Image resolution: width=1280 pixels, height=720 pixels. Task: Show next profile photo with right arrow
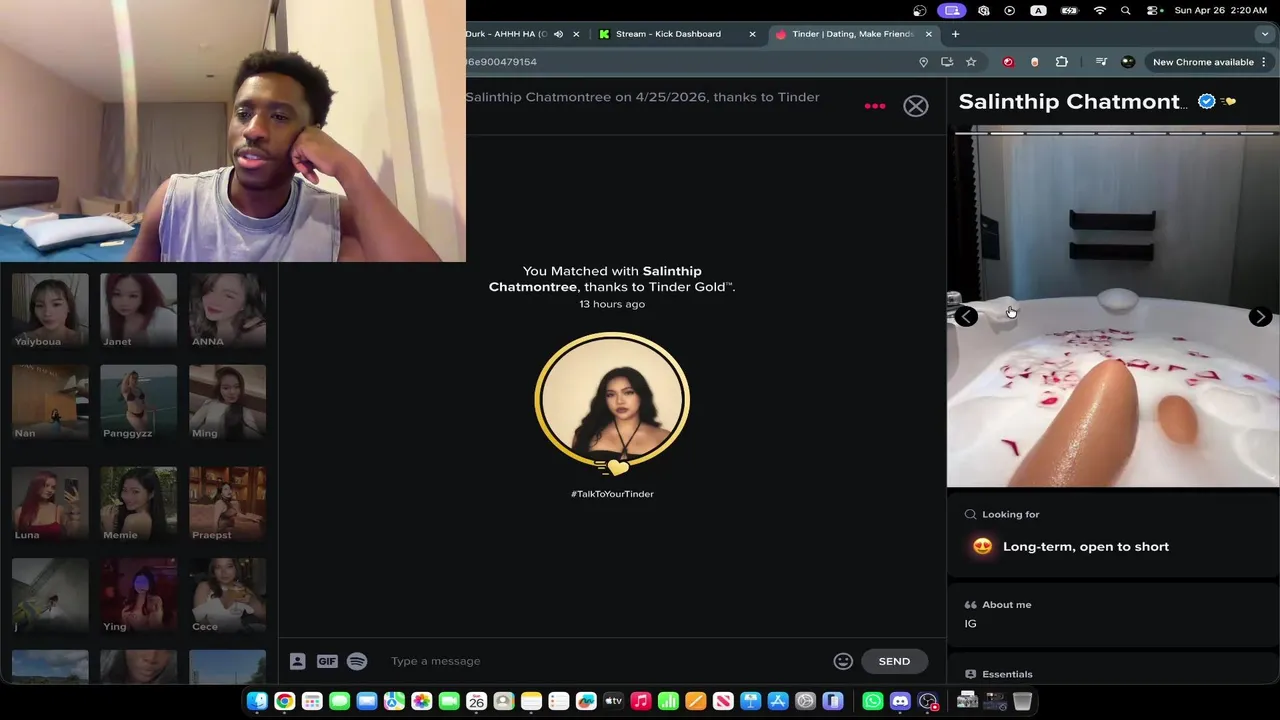click(x=1260, y=316)
